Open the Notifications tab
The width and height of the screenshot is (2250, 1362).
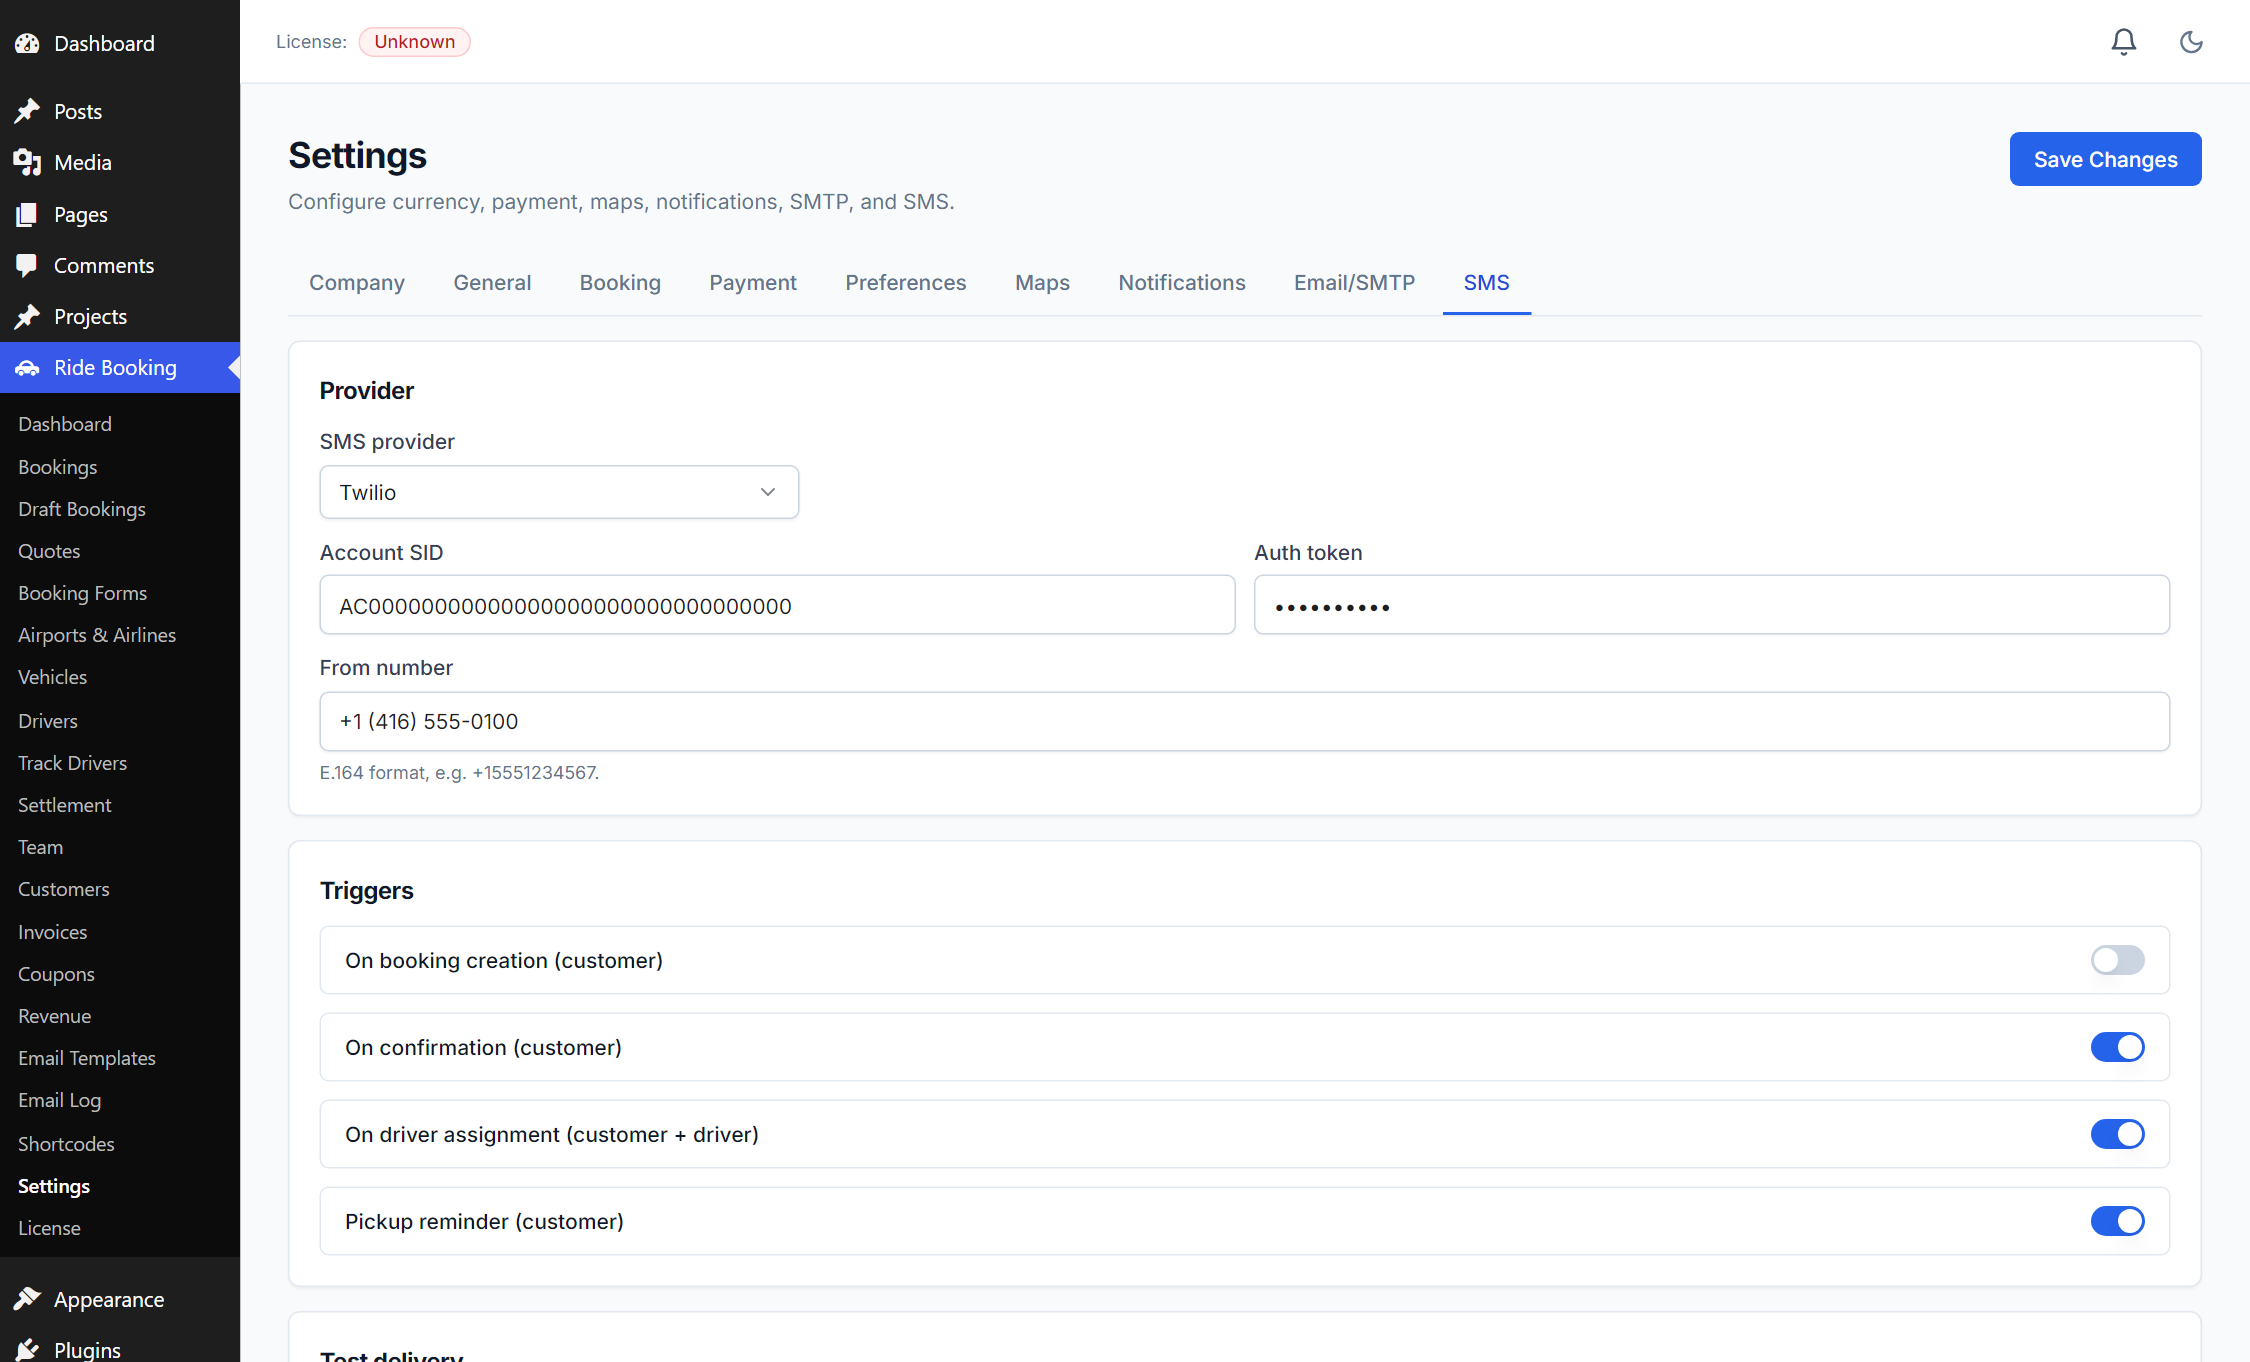[x=1182, y=283]
